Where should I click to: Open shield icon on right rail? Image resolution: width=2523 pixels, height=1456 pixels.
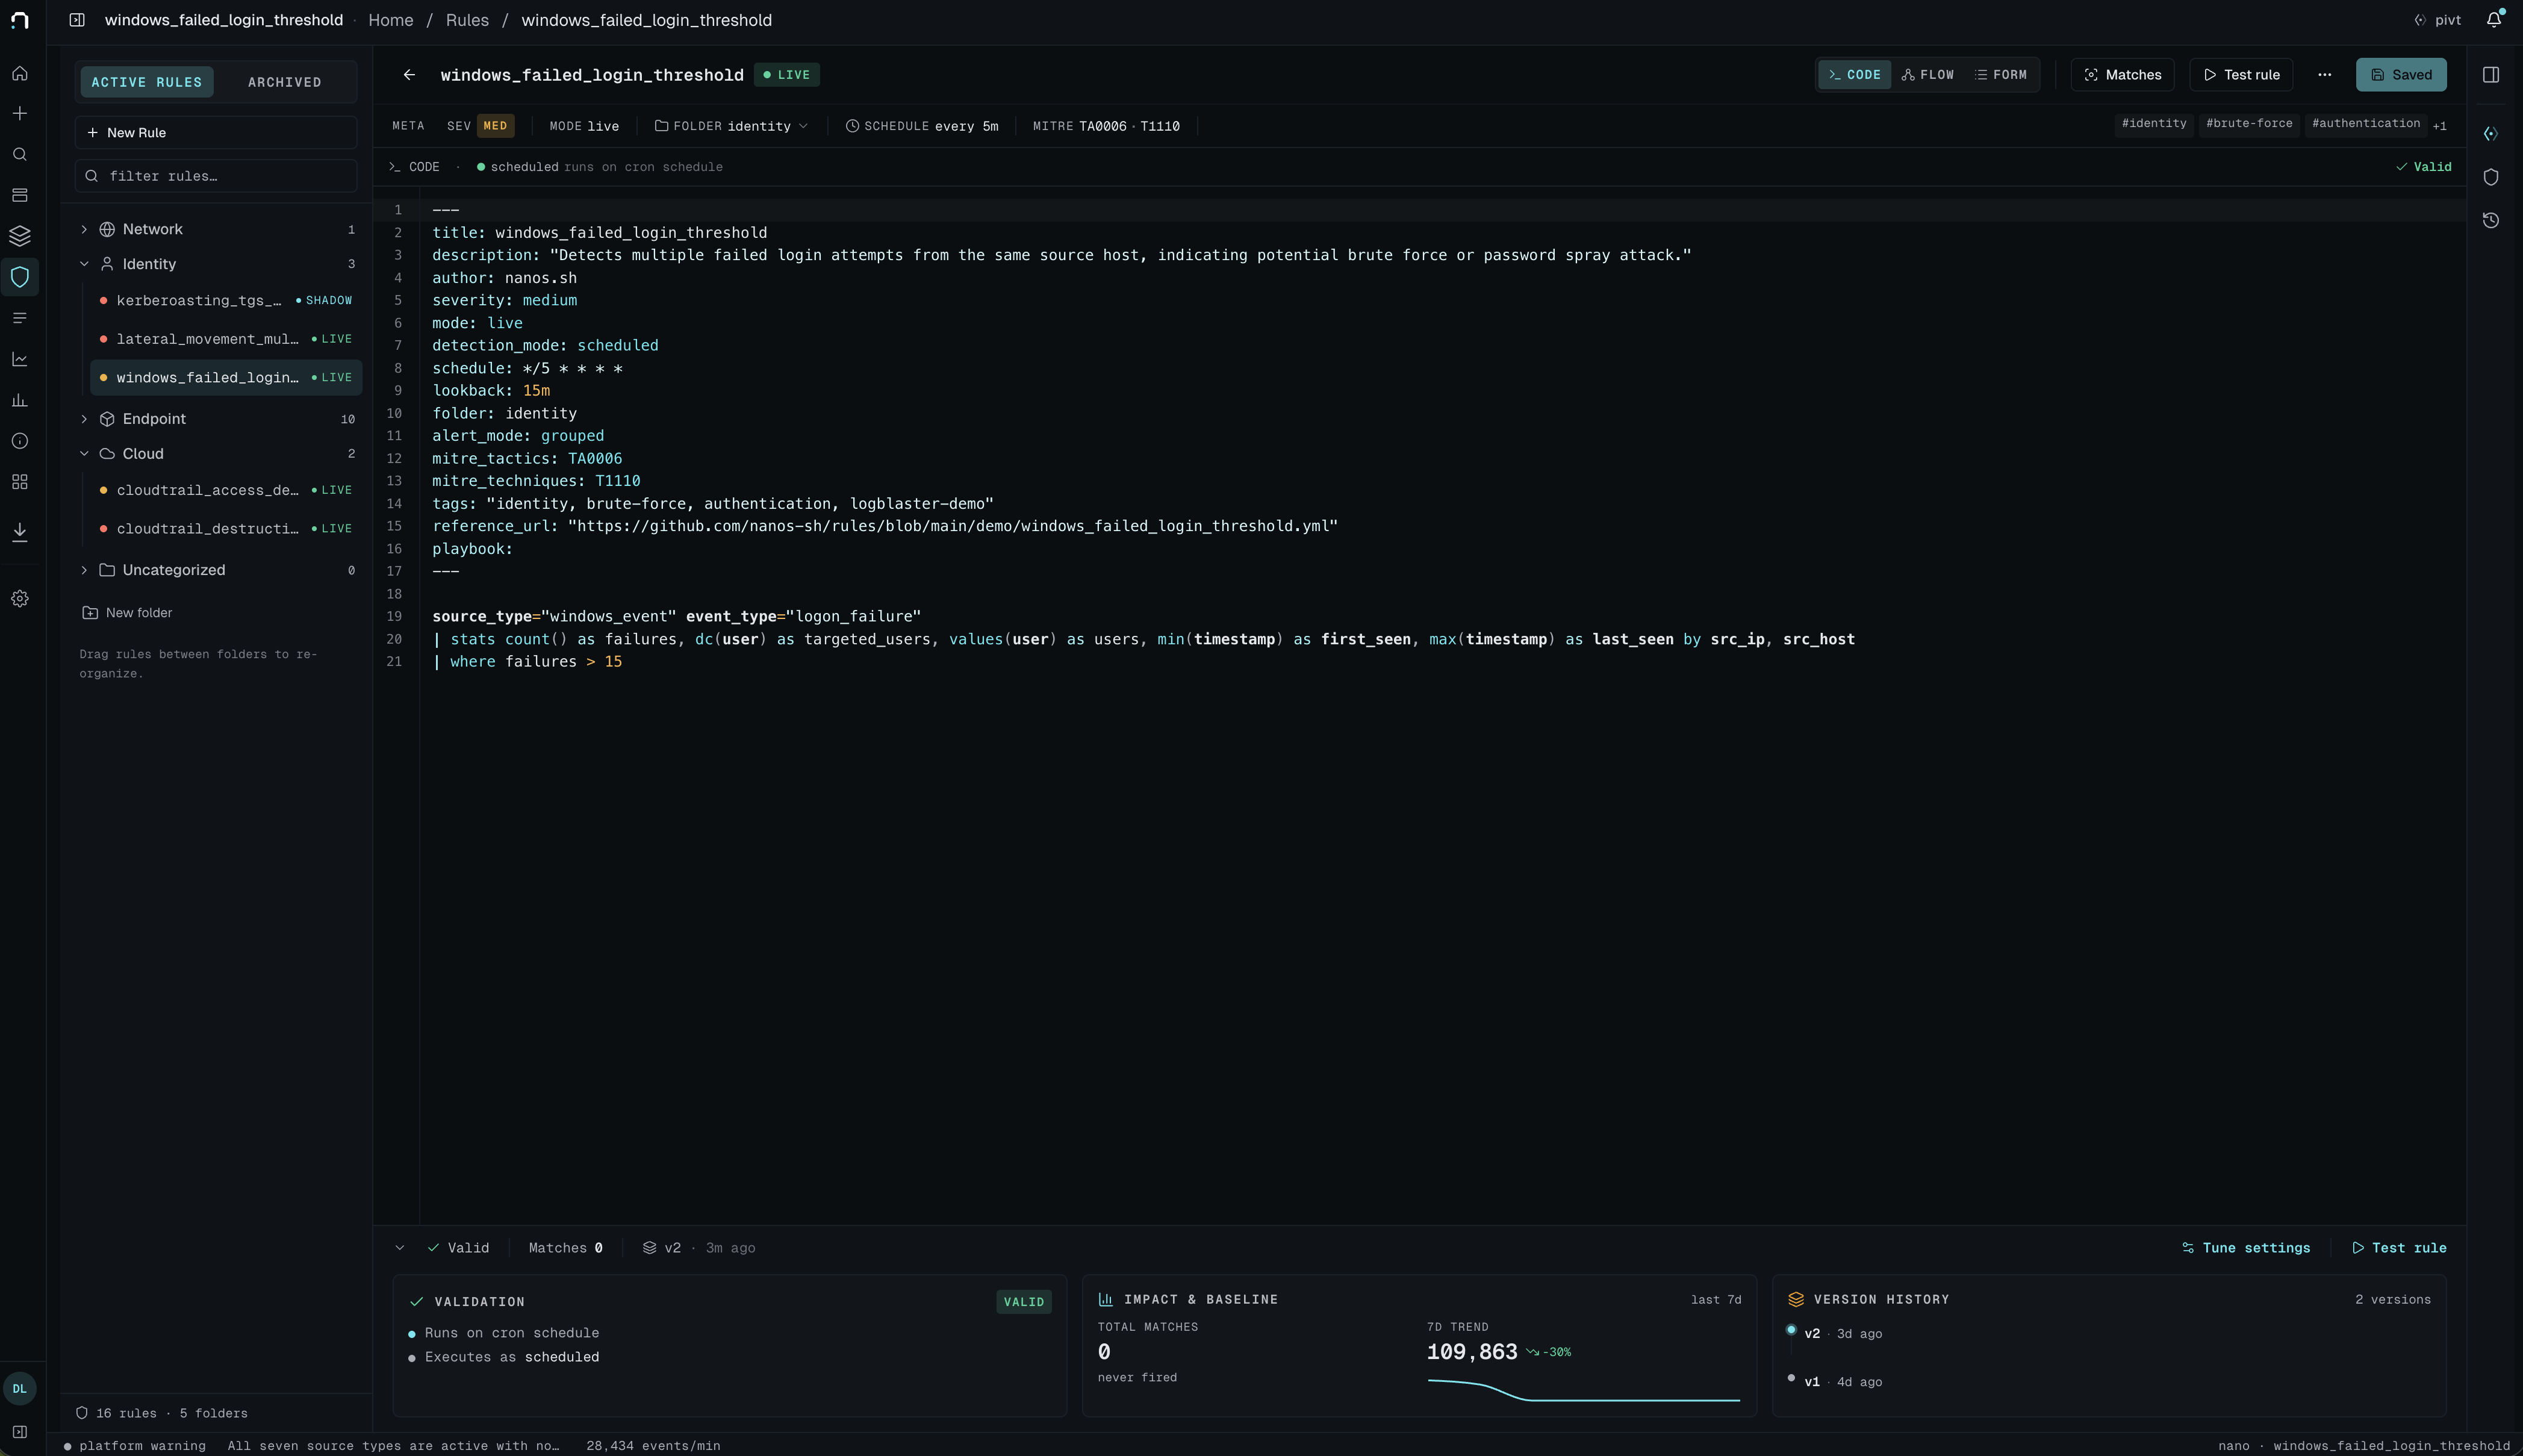2491,177
